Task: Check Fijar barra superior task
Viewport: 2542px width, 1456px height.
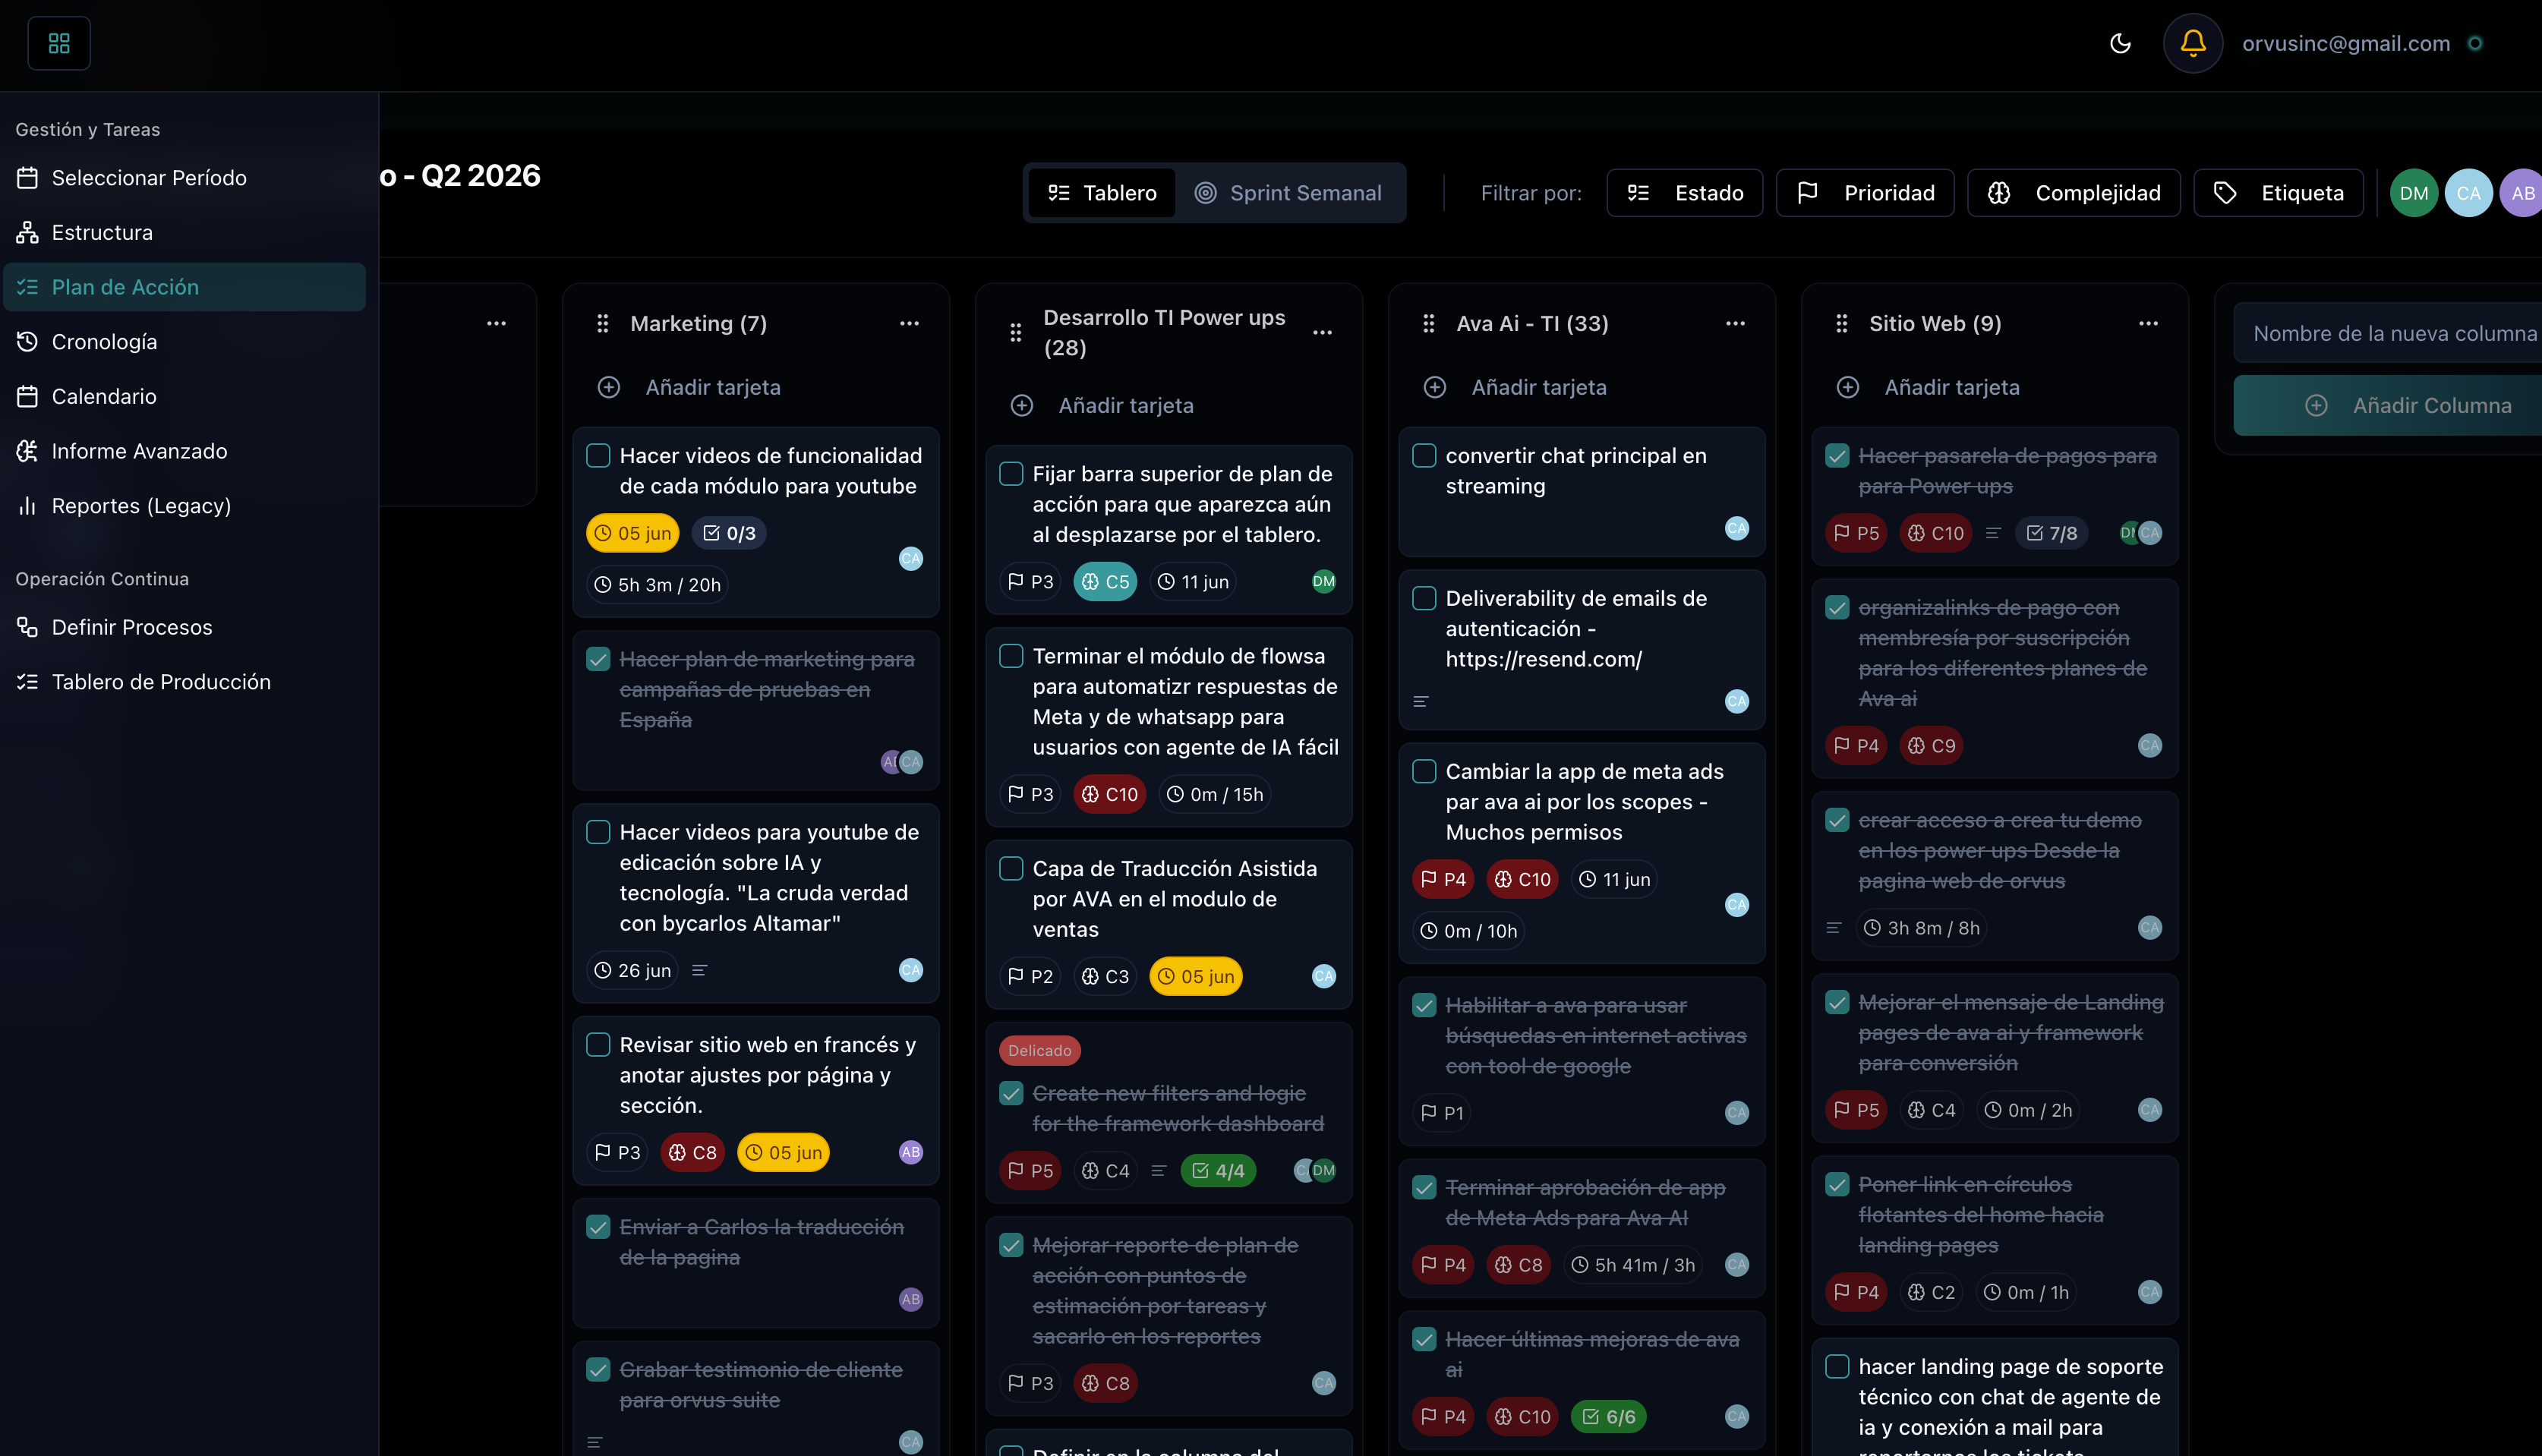Action: [x=1011, y=473]
